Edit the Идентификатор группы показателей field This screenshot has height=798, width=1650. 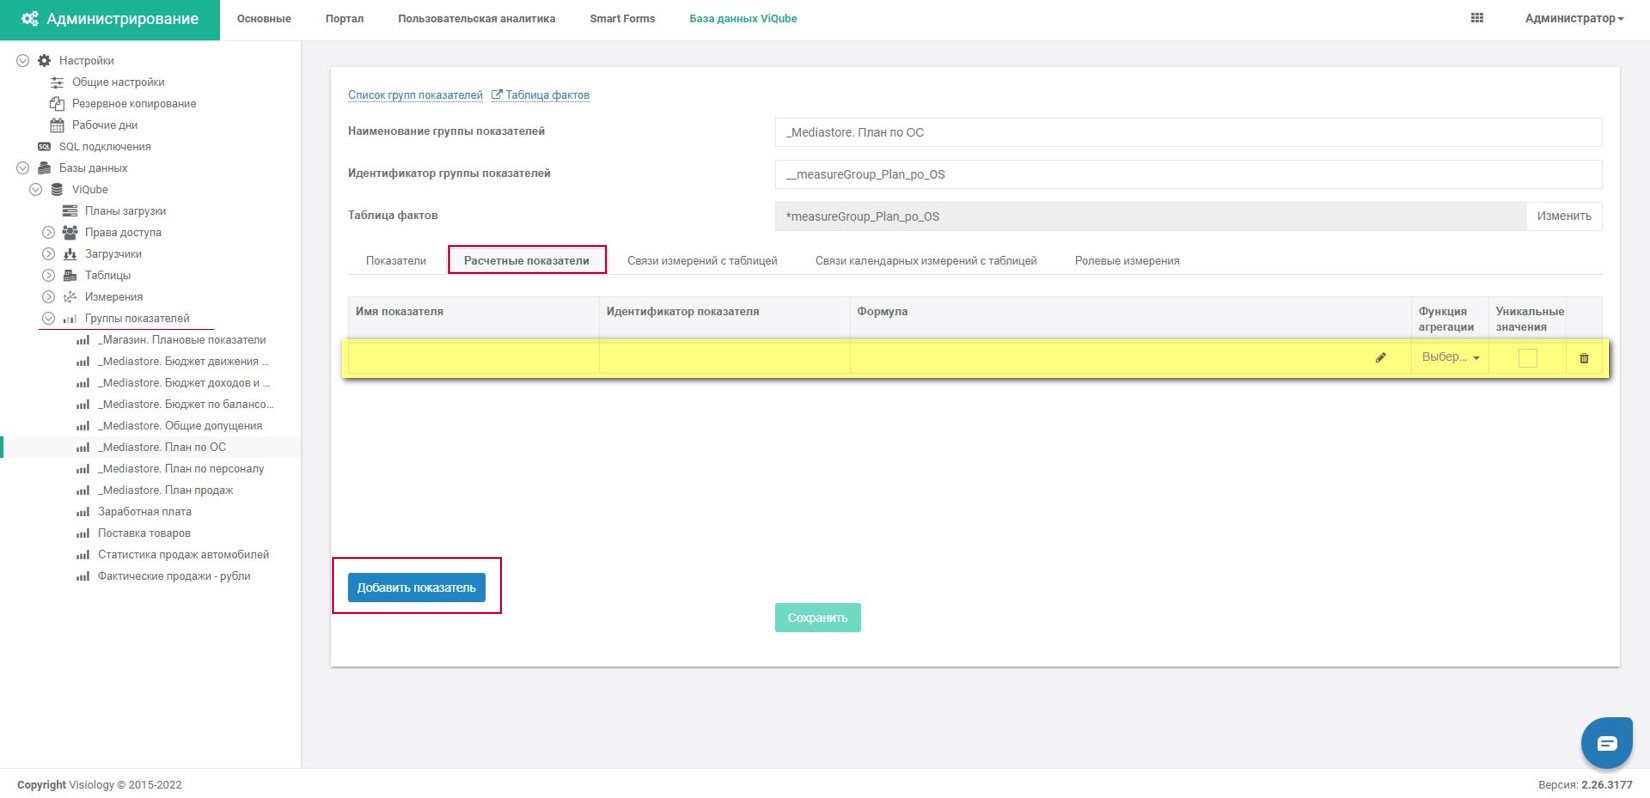[x=1188, y=174]
